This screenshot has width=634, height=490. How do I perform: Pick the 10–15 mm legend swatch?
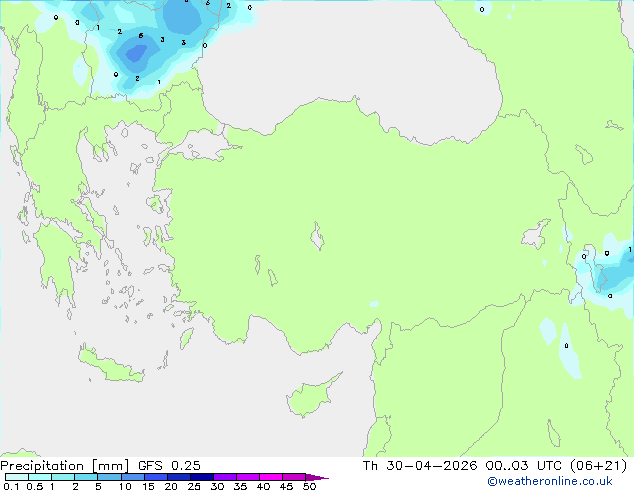click(133, 477)
